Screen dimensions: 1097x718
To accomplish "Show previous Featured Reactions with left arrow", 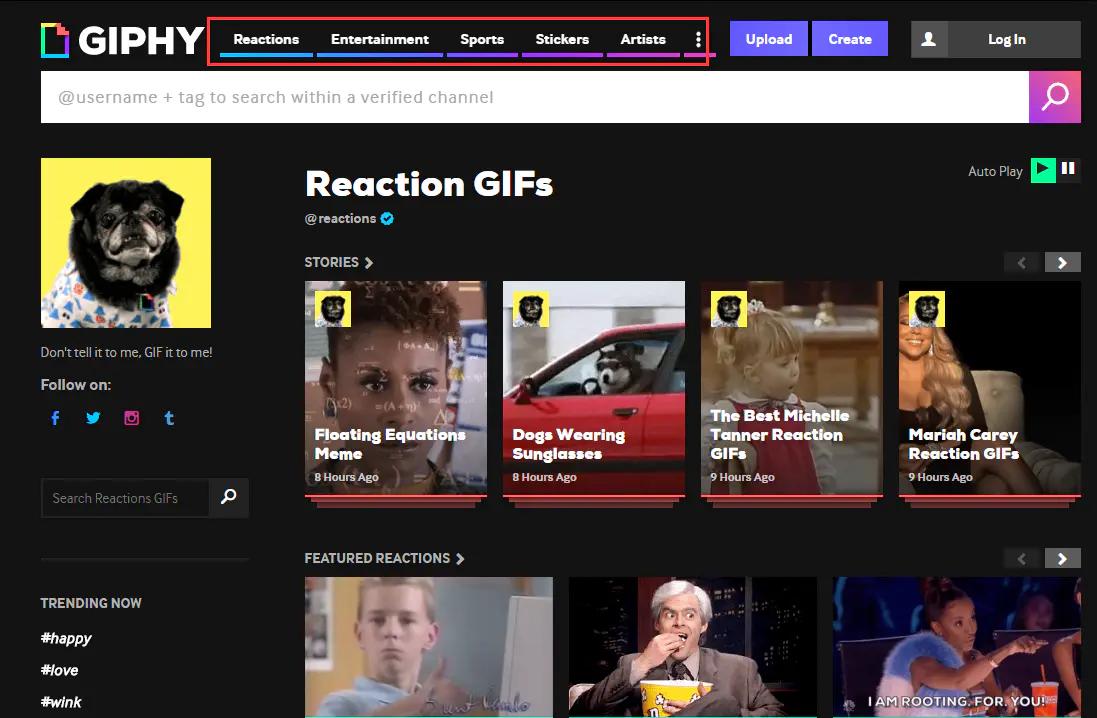I will [x=1021, y=558].
